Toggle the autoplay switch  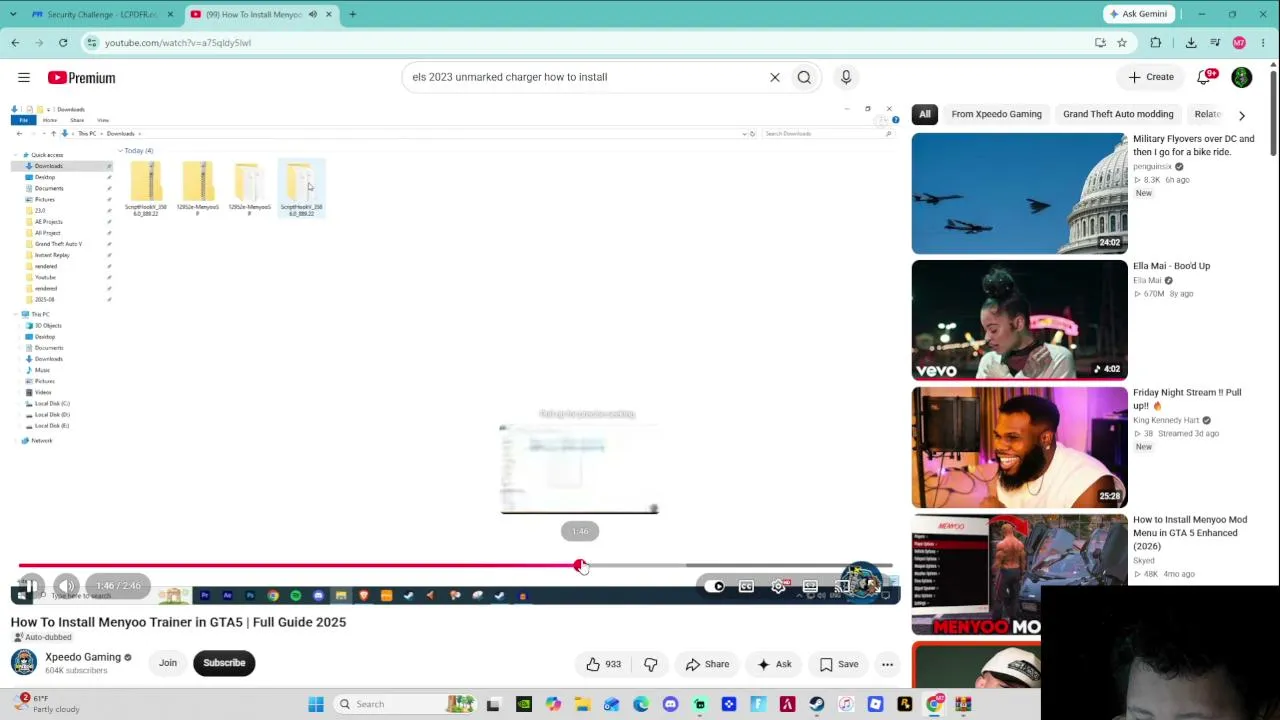(715, 587)
